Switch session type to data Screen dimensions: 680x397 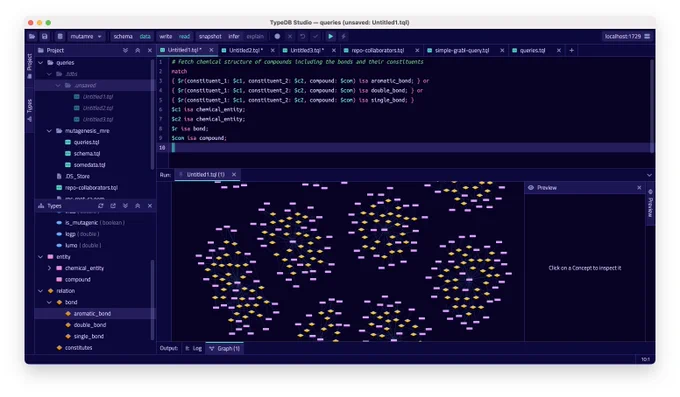click(145, 36)
